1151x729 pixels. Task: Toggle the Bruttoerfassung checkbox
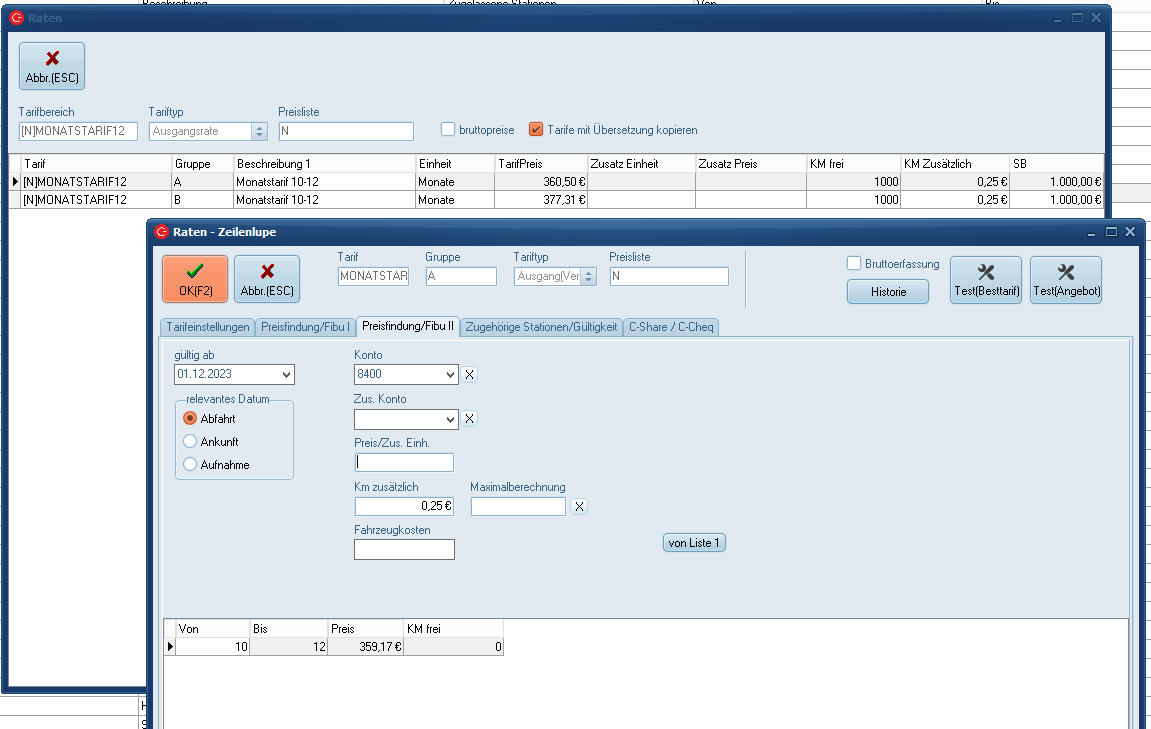[x=854, y=263]
